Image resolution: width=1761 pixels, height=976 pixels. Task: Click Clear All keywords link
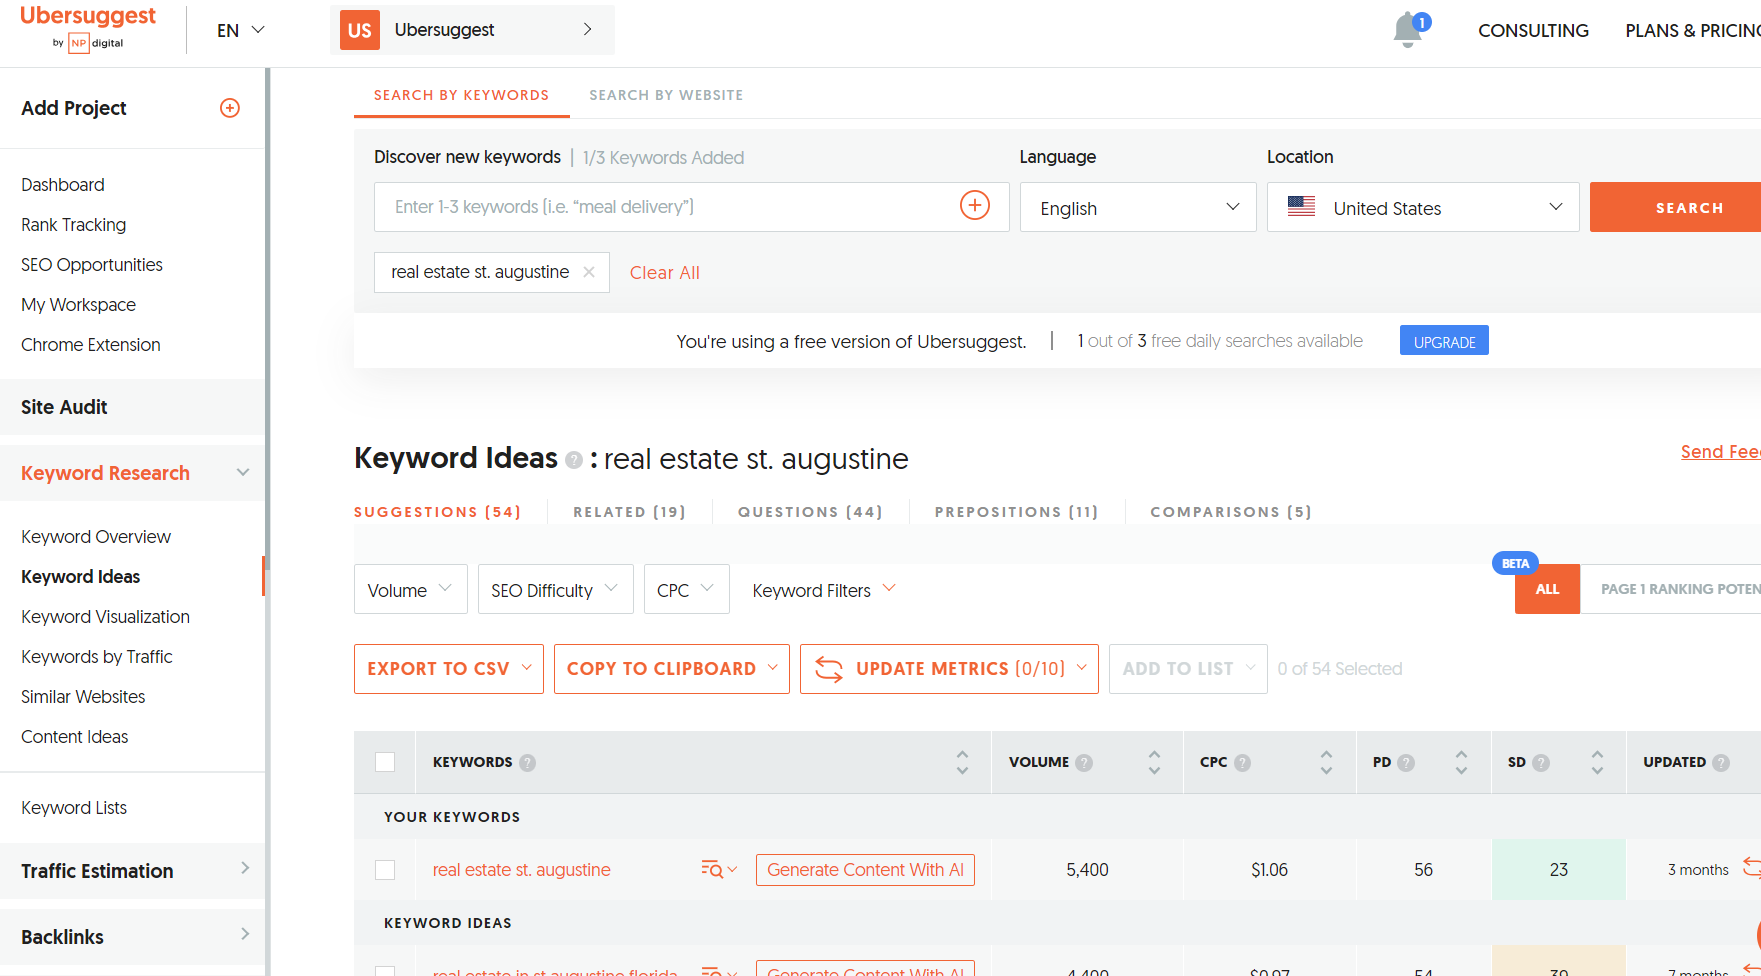click(x=664, y=273)
